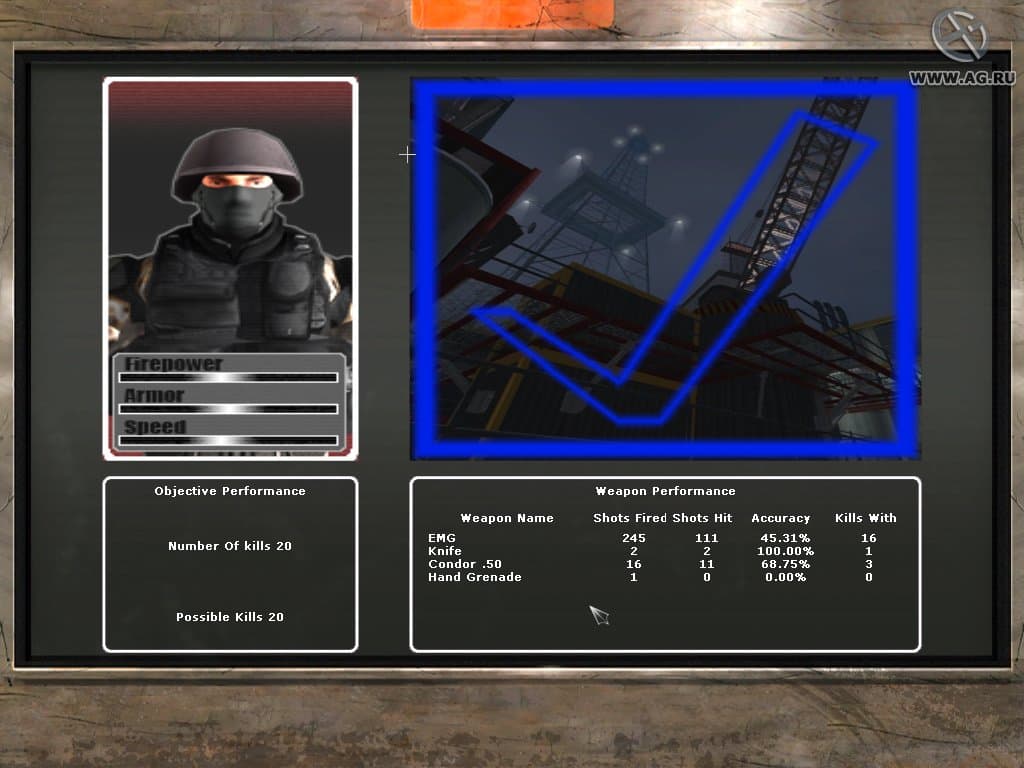Viewport: 1024px width, 768px height.
Task: Click the Objective Performance heading
Action: click(230, 491)
